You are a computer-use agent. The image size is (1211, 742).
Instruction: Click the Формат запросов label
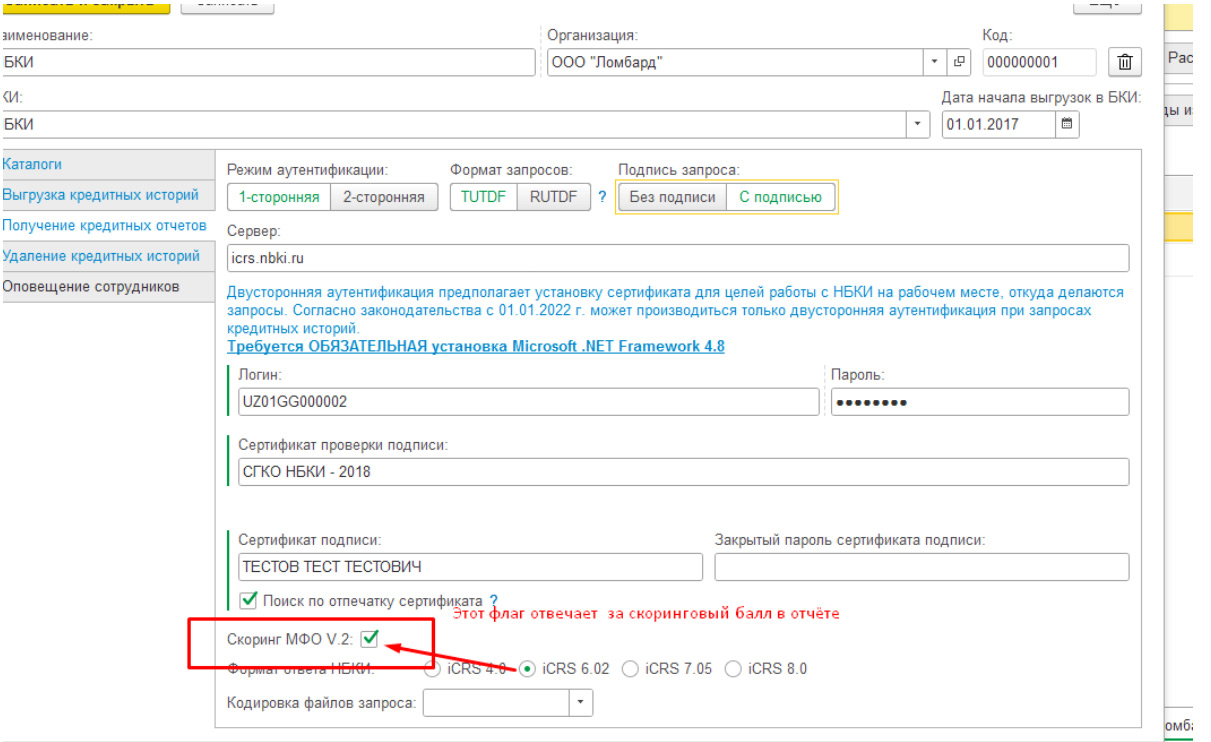click(x=511, y=169)
